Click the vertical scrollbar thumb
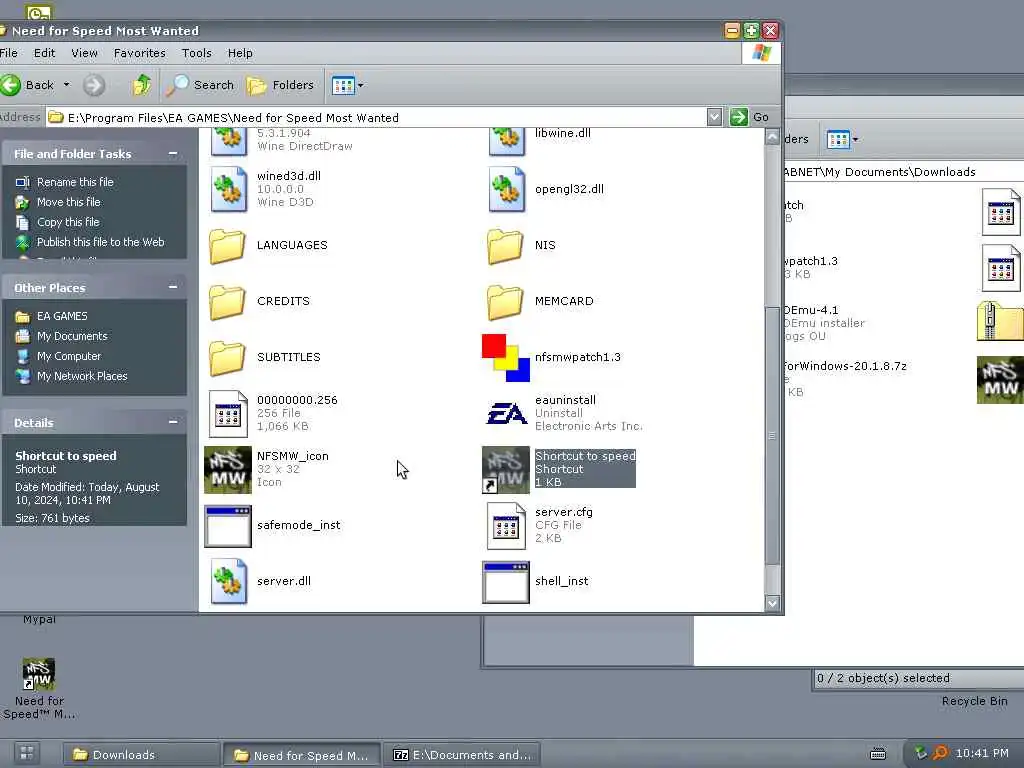Viewport: 1024px width, 768px height. tap(772, 436)
